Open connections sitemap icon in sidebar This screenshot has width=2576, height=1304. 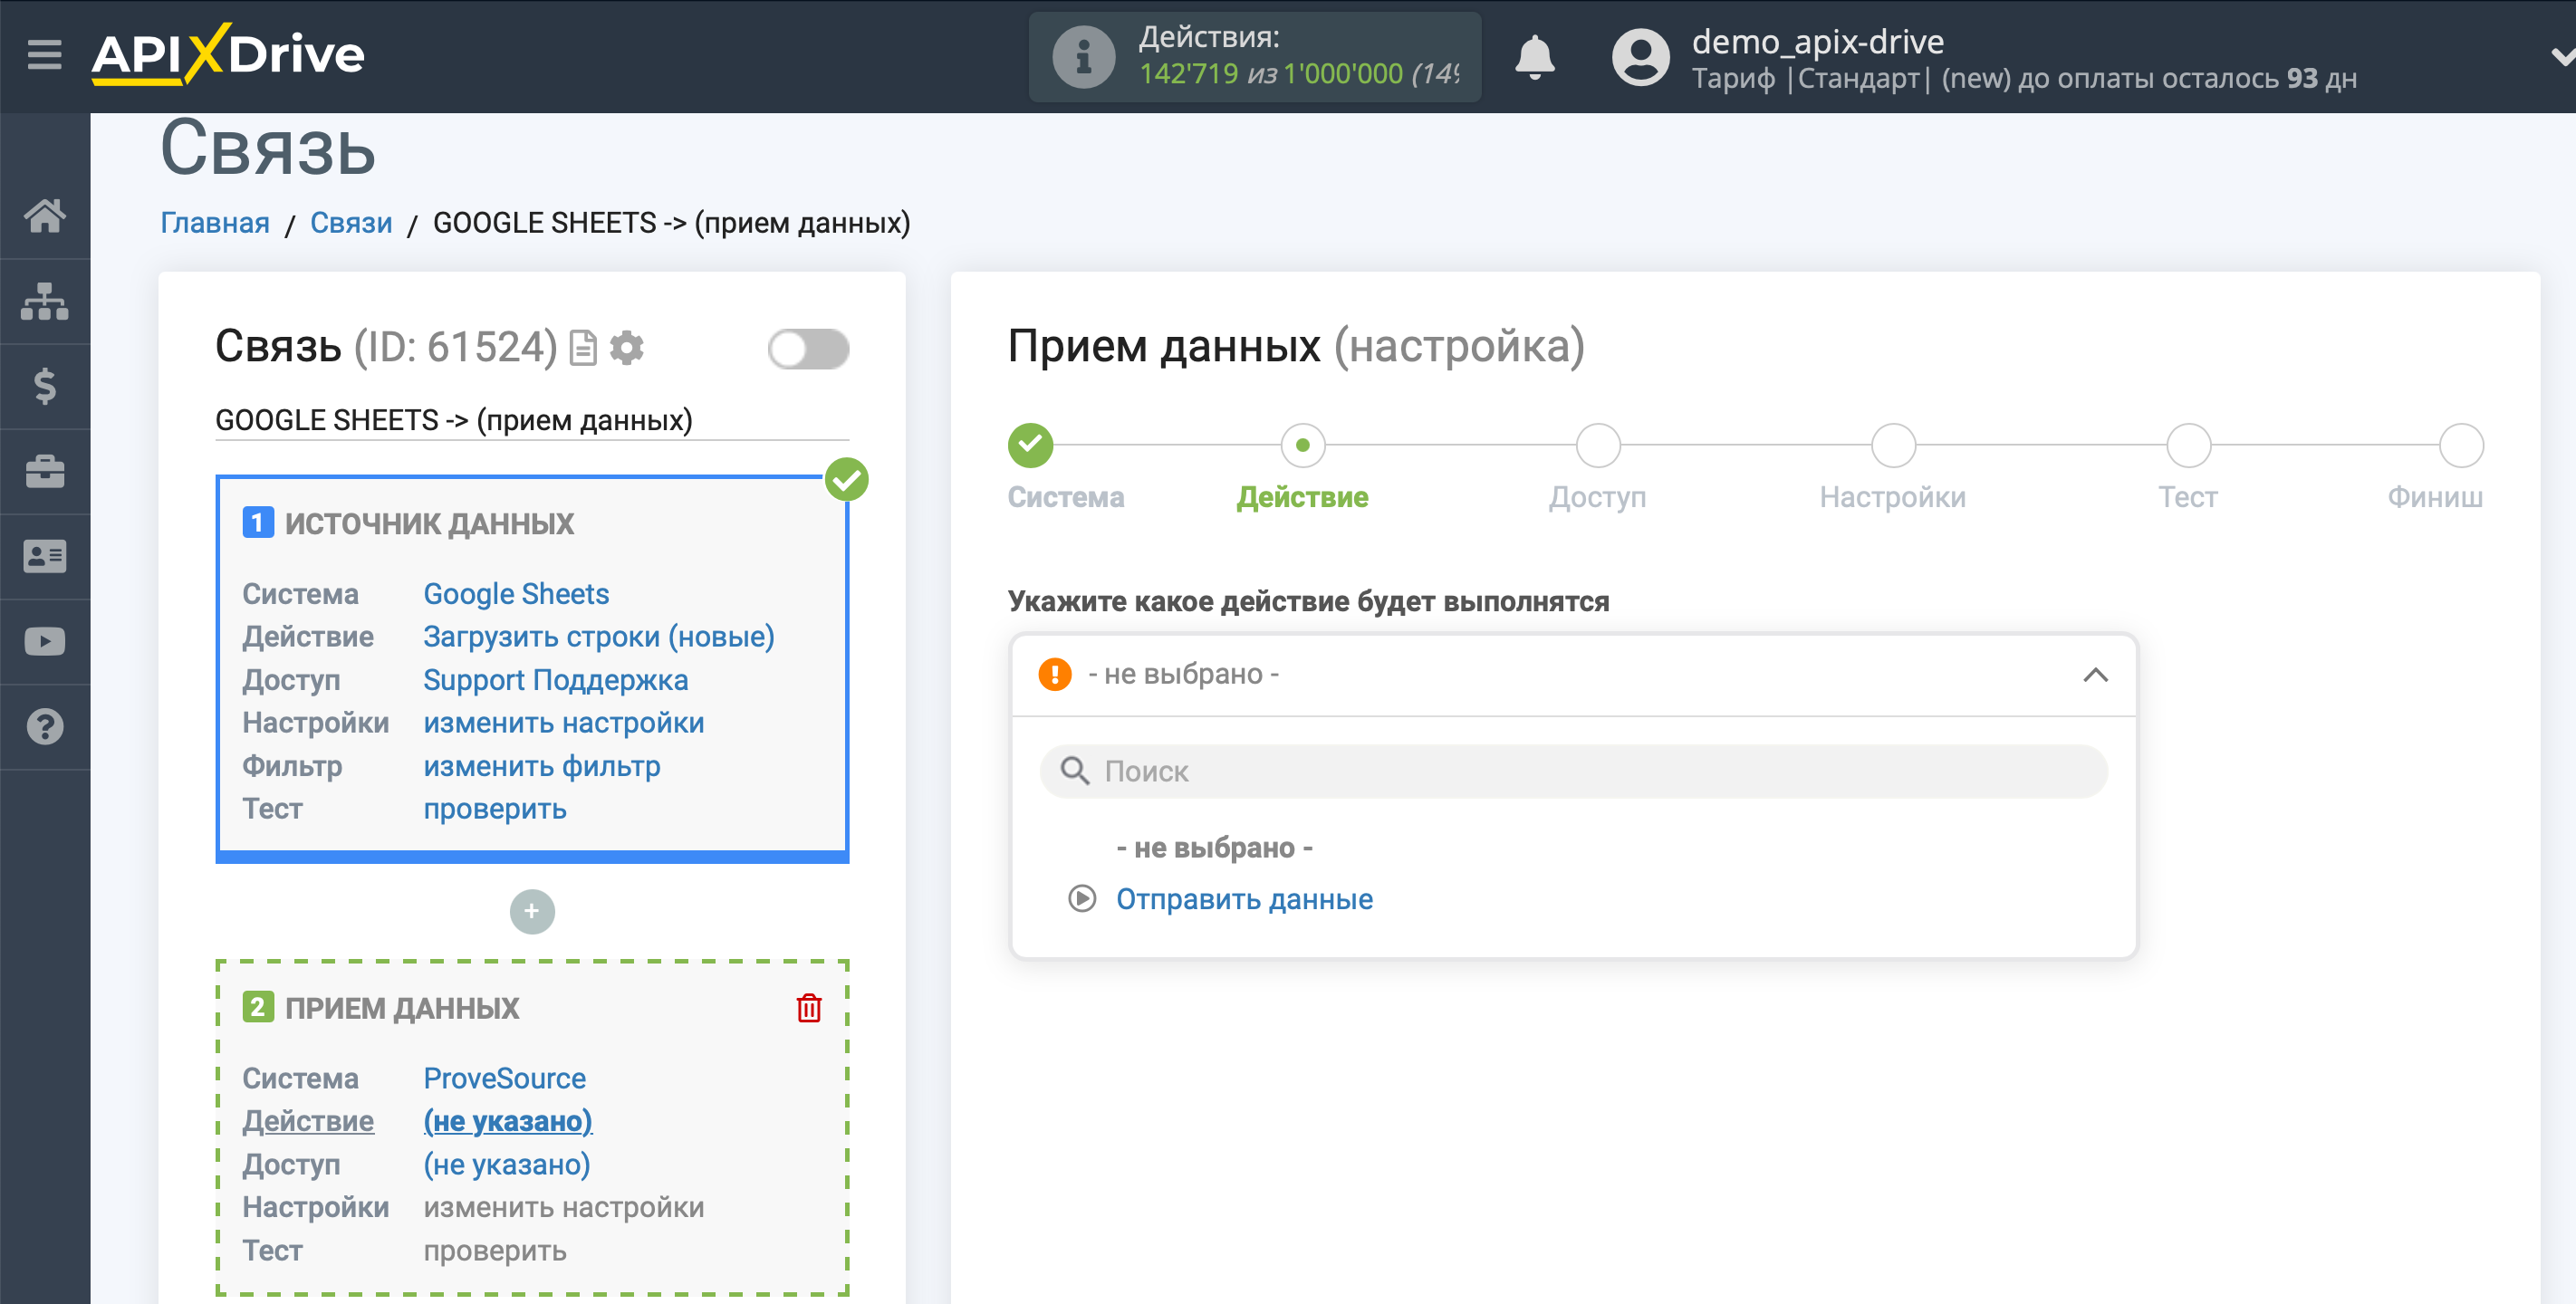[x=45, y=301]
